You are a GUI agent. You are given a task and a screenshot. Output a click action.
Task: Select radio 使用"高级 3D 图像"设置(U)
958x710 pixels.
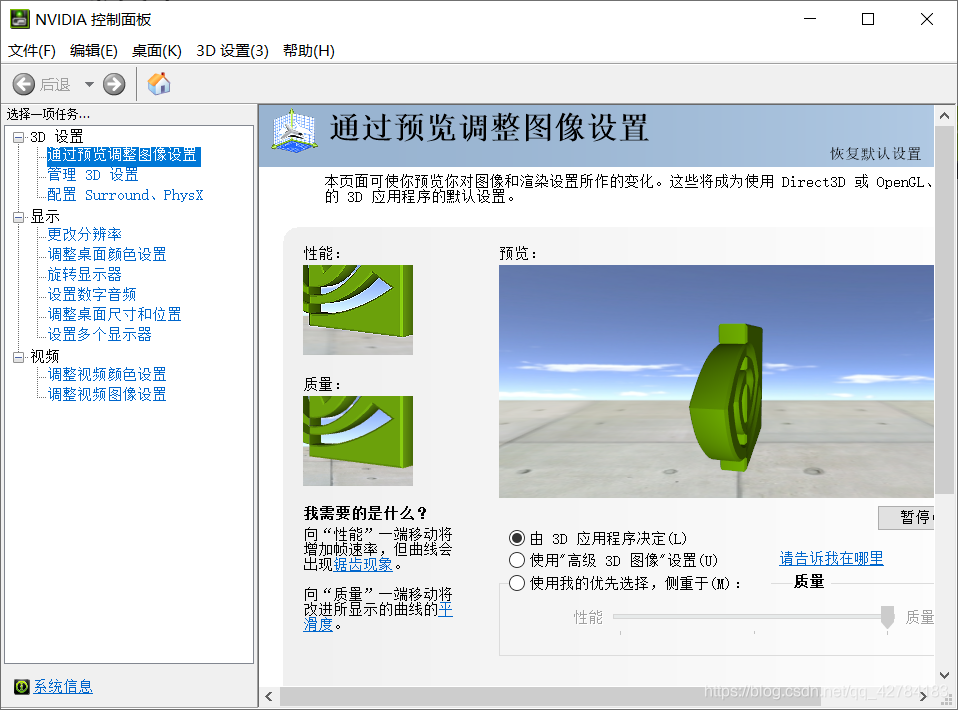point(517,560)
